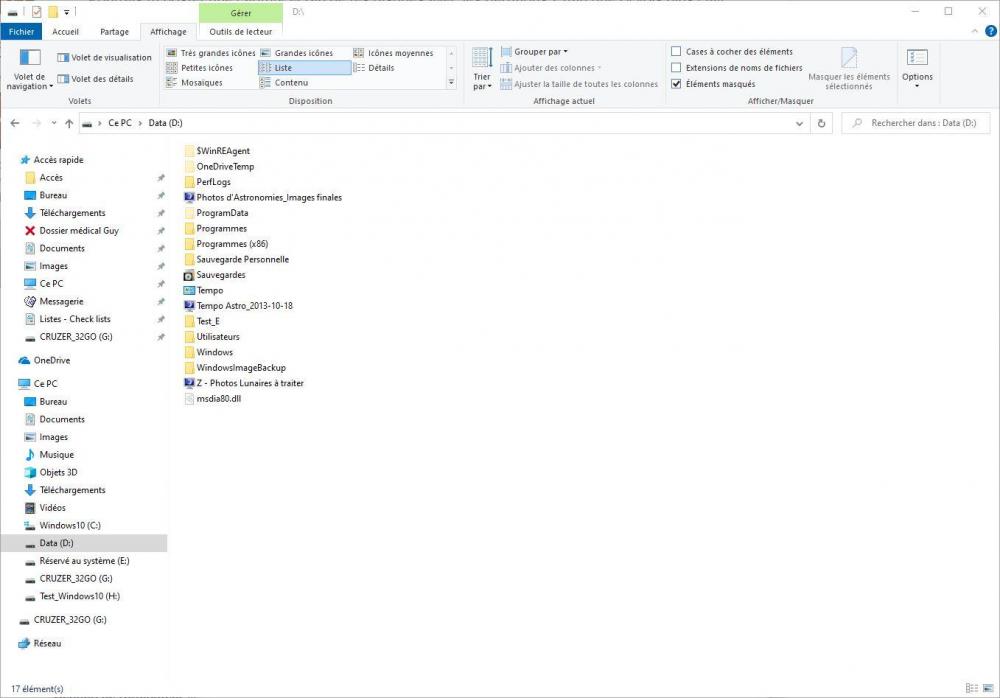Select the $WinREAgent folder
The height and width of the screenshot is (698, 1000).
coord(217,151)
